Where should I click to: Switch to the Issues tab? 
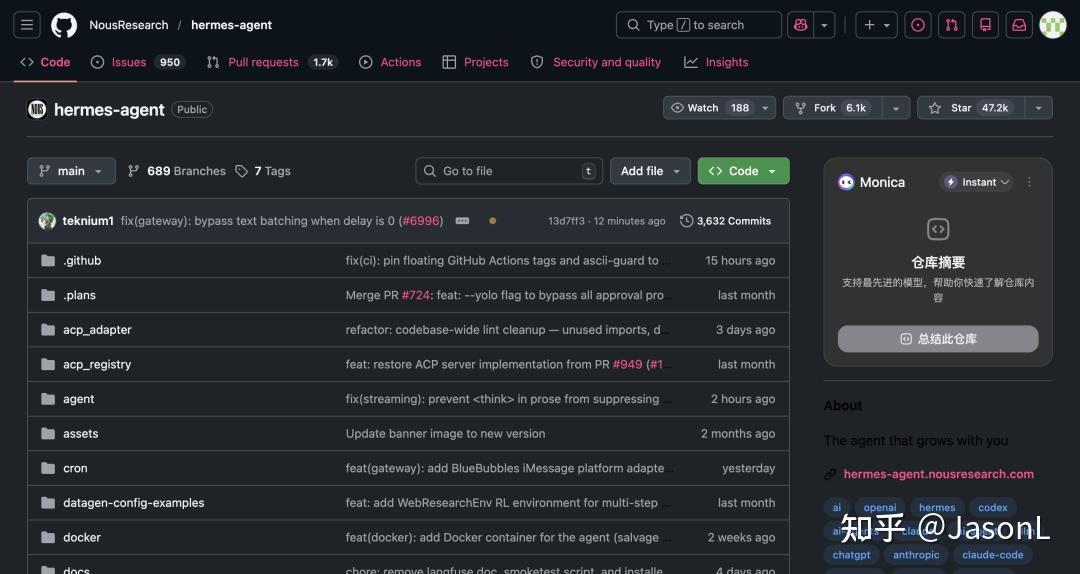[x=138, y=62]
